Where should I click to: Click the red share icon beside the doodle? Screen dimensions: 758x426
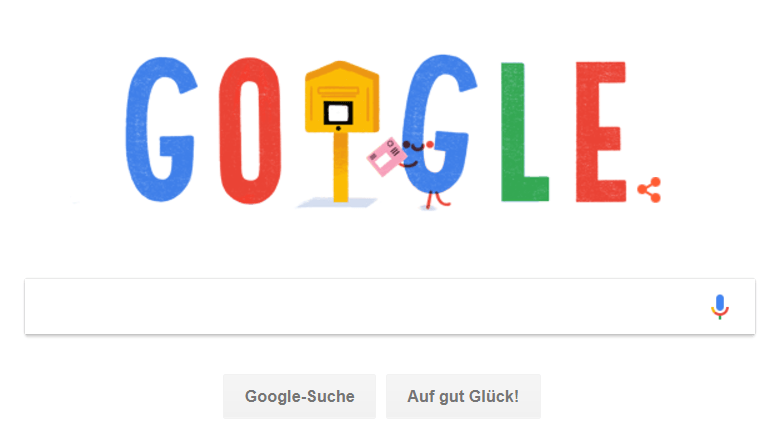649,190
